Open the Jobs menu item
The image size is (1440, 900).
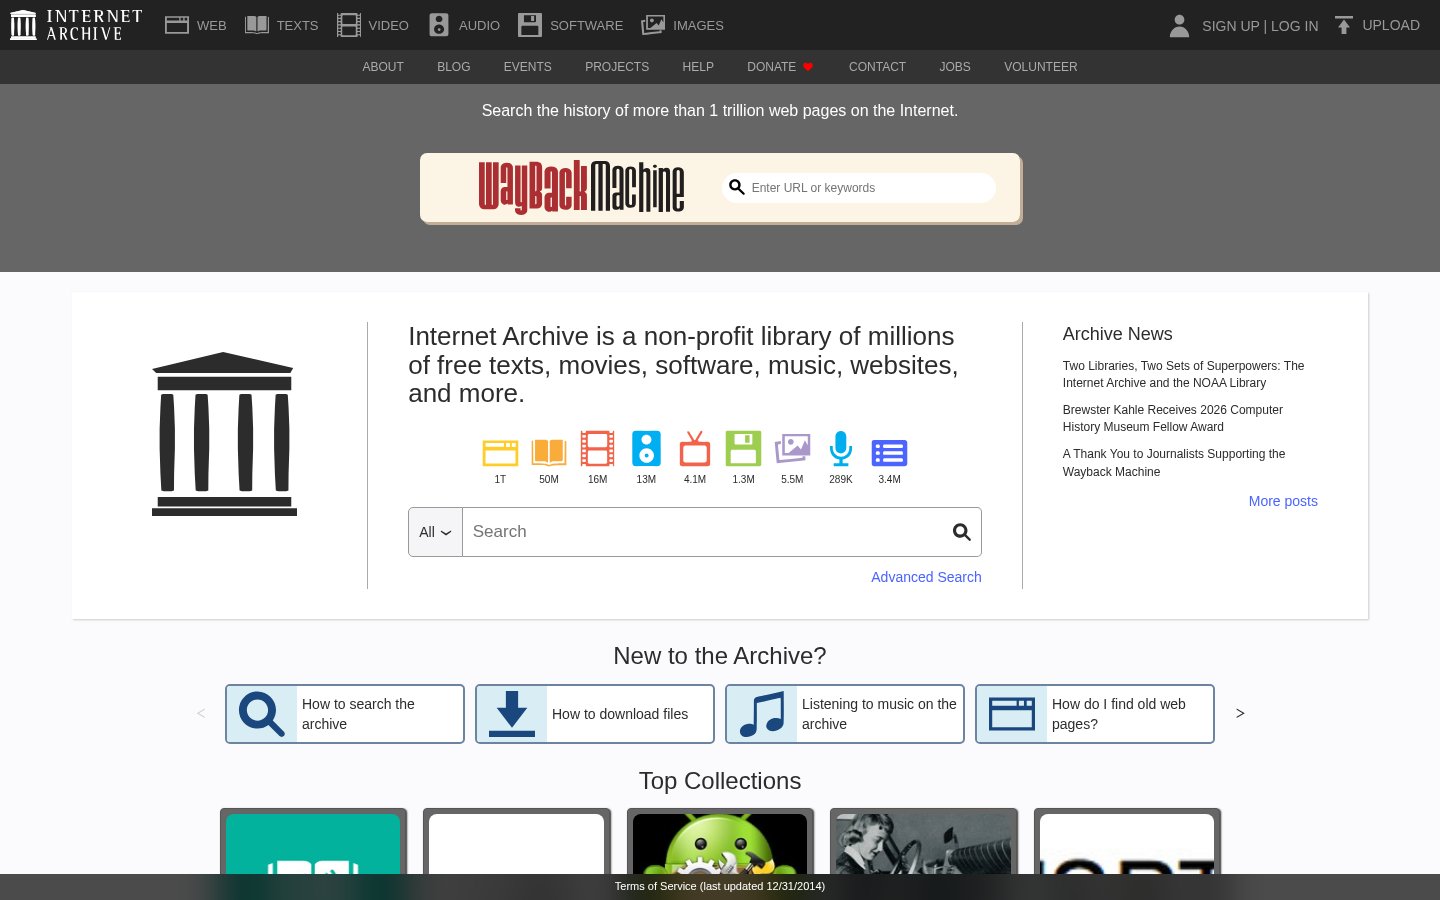coord(955,67)
